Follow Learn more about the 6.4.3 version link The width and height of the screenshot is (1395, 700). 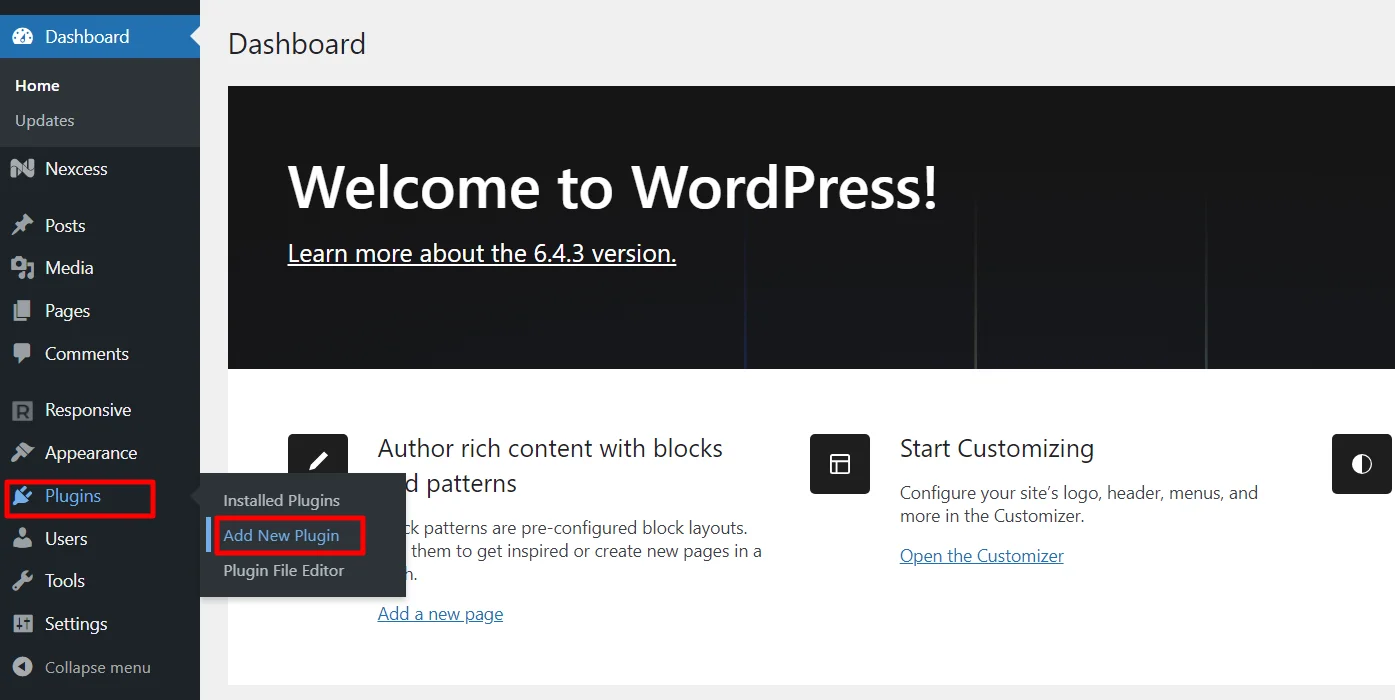[482, 254]
